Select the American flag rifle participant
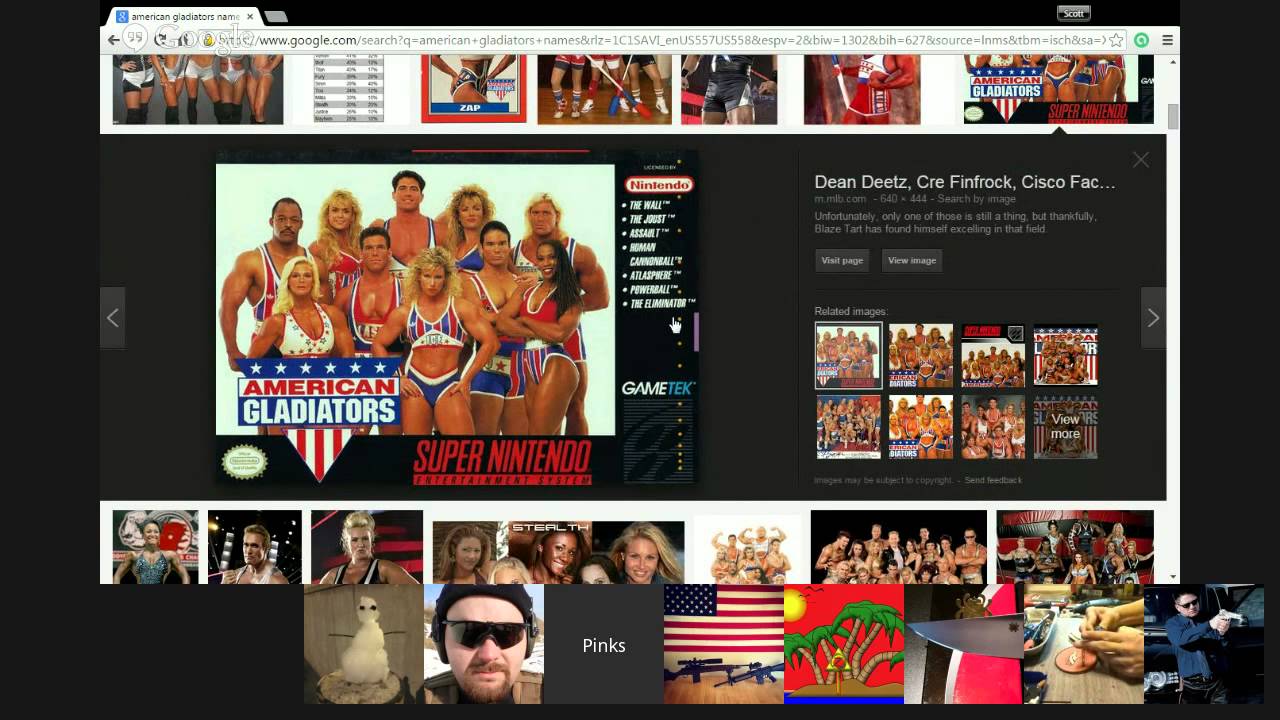The width and height of the screenshot is (1280, 720). 724,644
